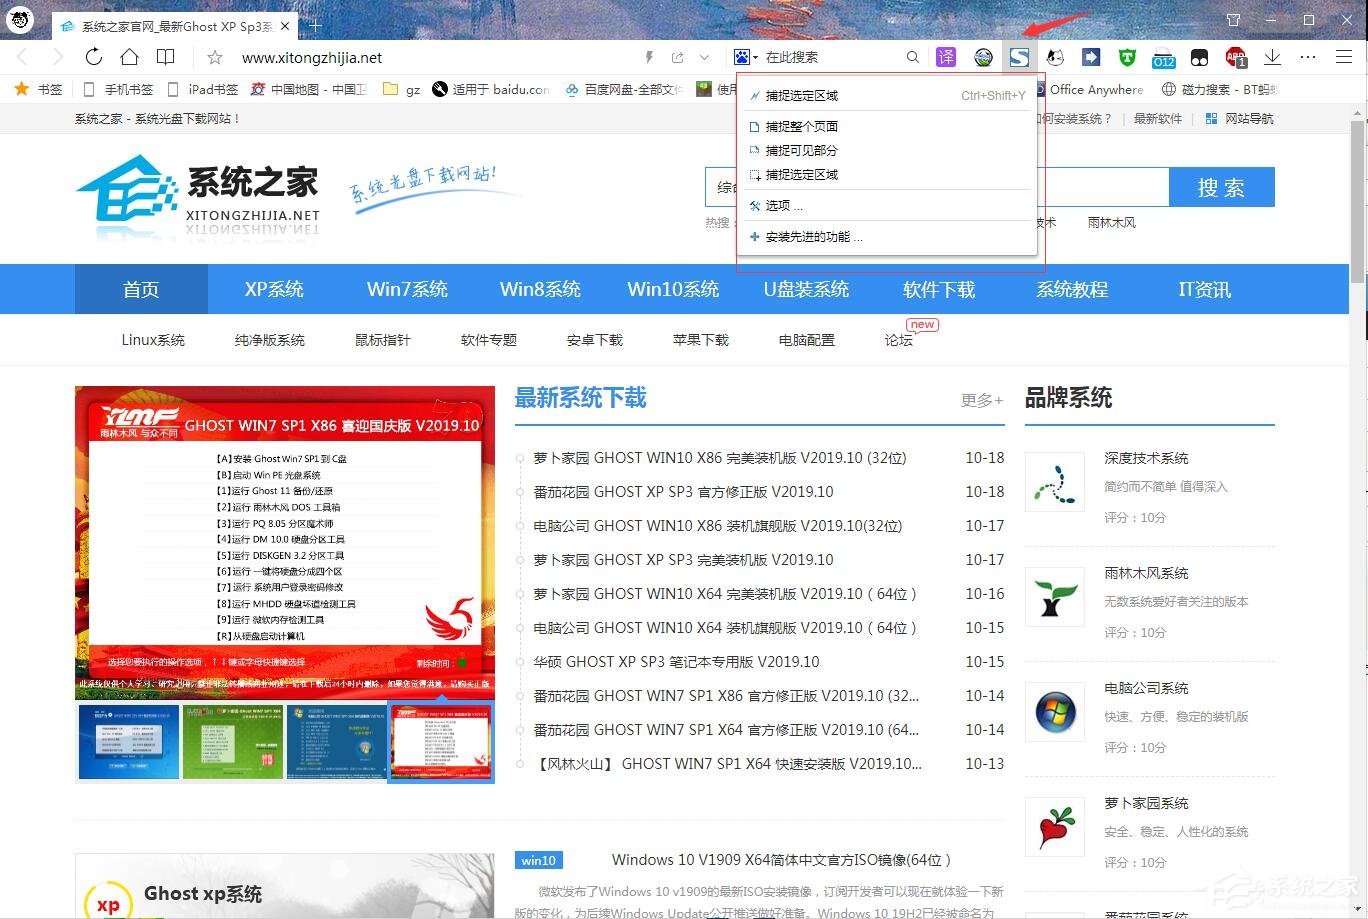Click the purple 译 translate extension icon

(x=945, y=57)
